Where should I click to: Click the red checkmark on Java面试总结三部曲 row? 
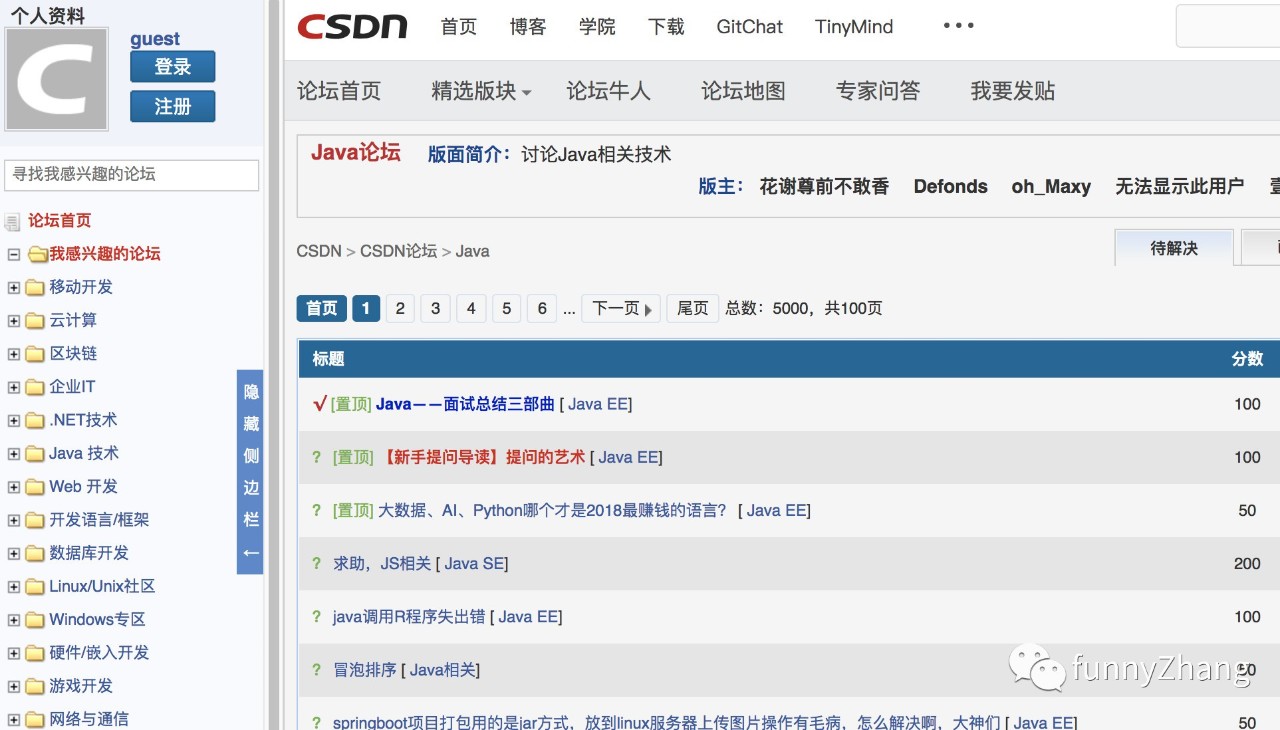coord(320,404)
